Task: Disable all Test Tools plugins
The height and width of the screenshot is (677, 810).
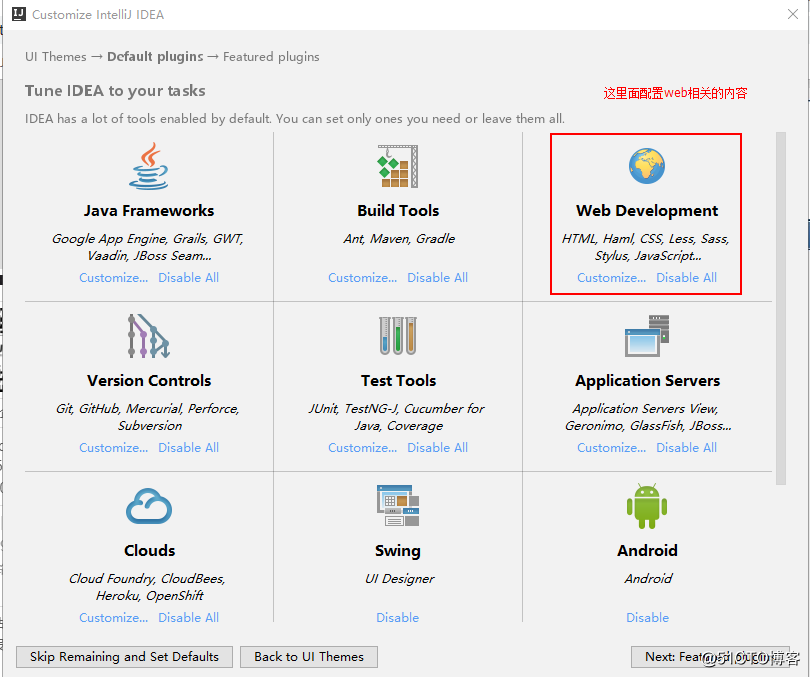Action: 438,447
